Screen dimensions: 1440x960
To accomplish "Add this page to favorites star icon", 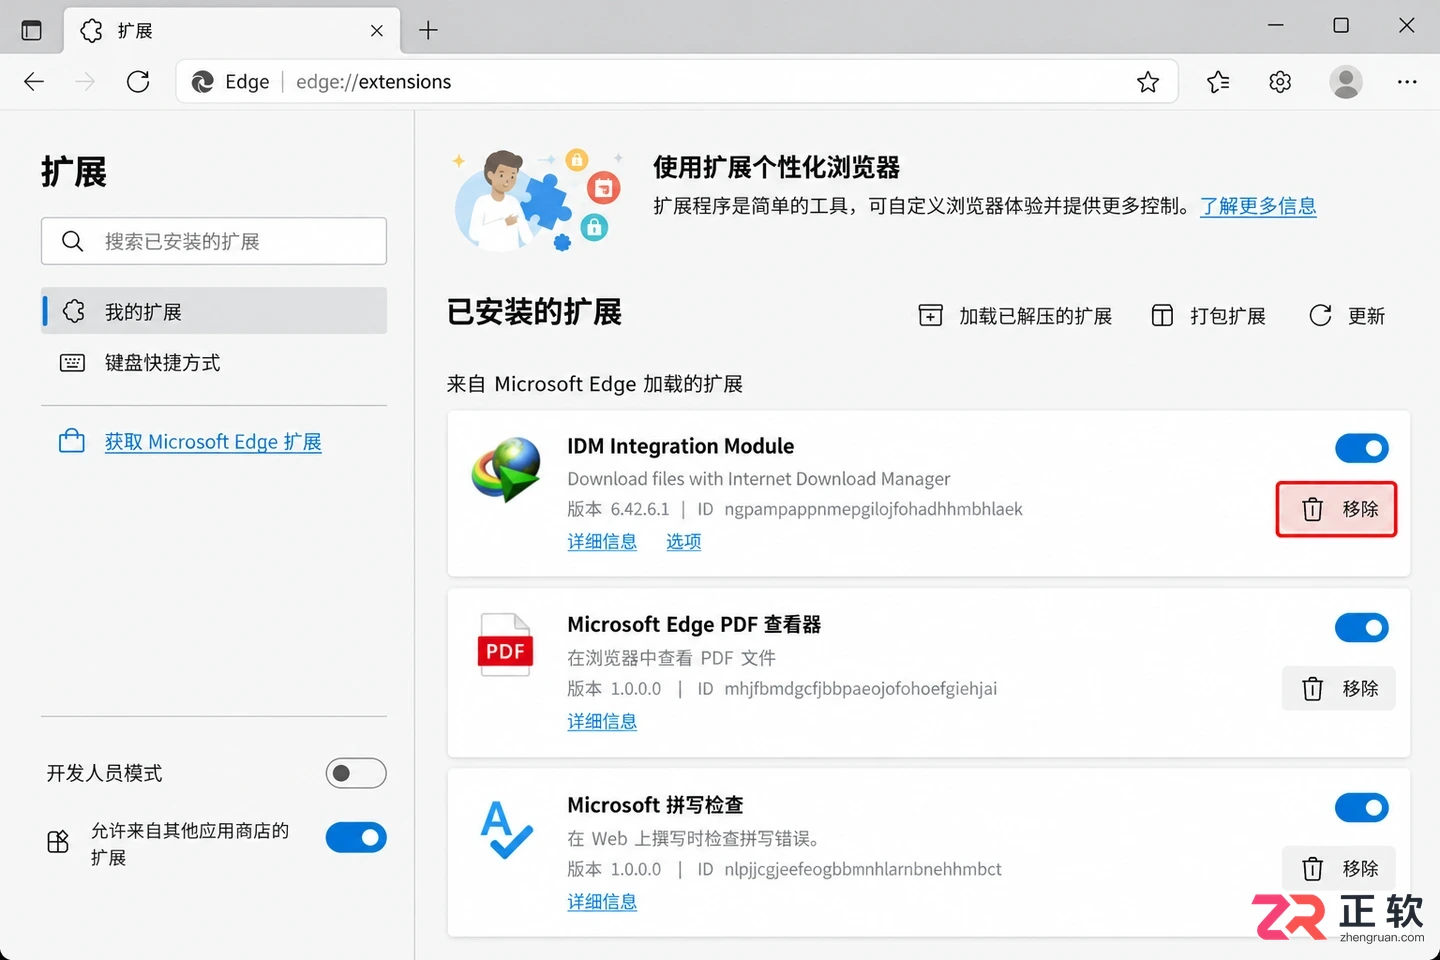I will pos(1148,82).
